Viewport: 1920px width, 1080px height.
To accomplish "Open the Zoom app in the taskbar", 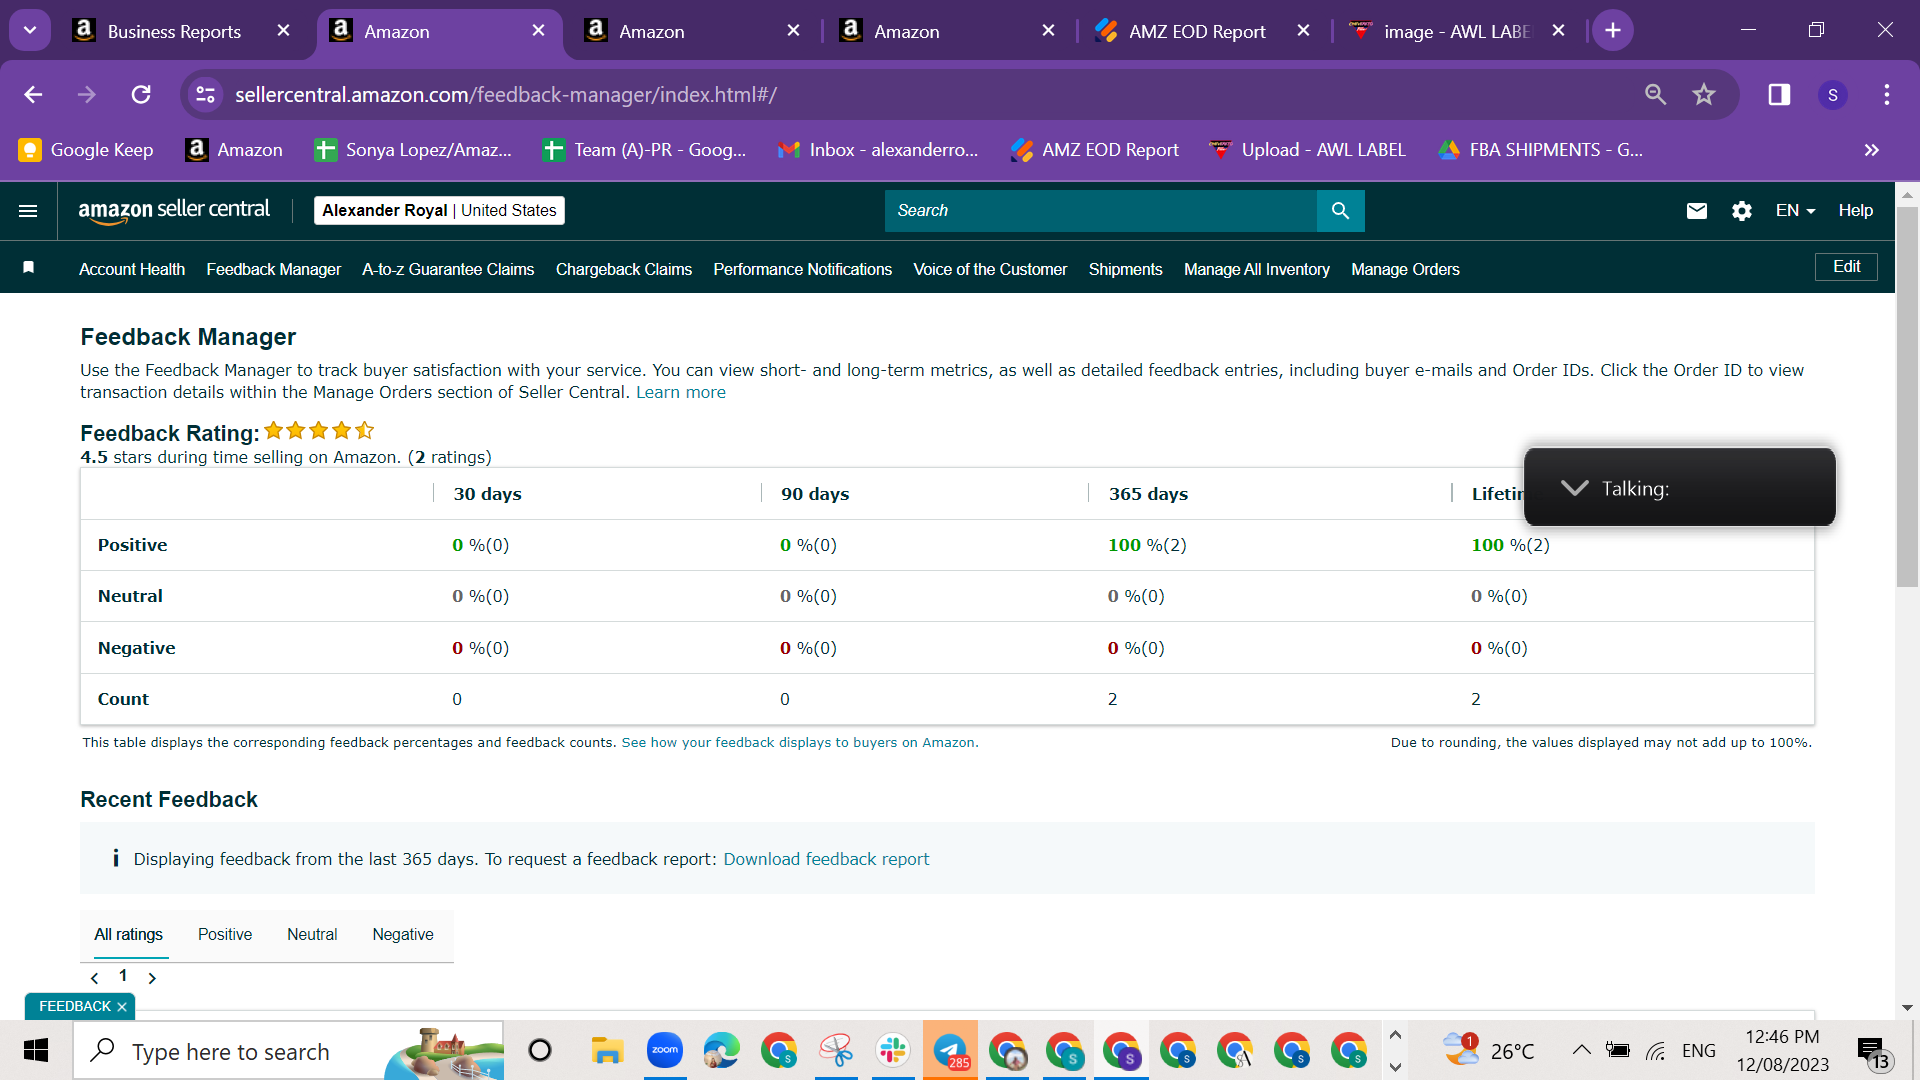I will pos(665,1050).
